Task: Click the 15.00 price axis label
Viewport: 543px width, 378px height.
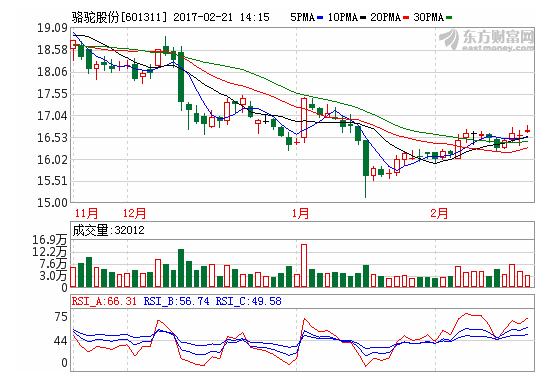Action: click(x=53, y=202)
